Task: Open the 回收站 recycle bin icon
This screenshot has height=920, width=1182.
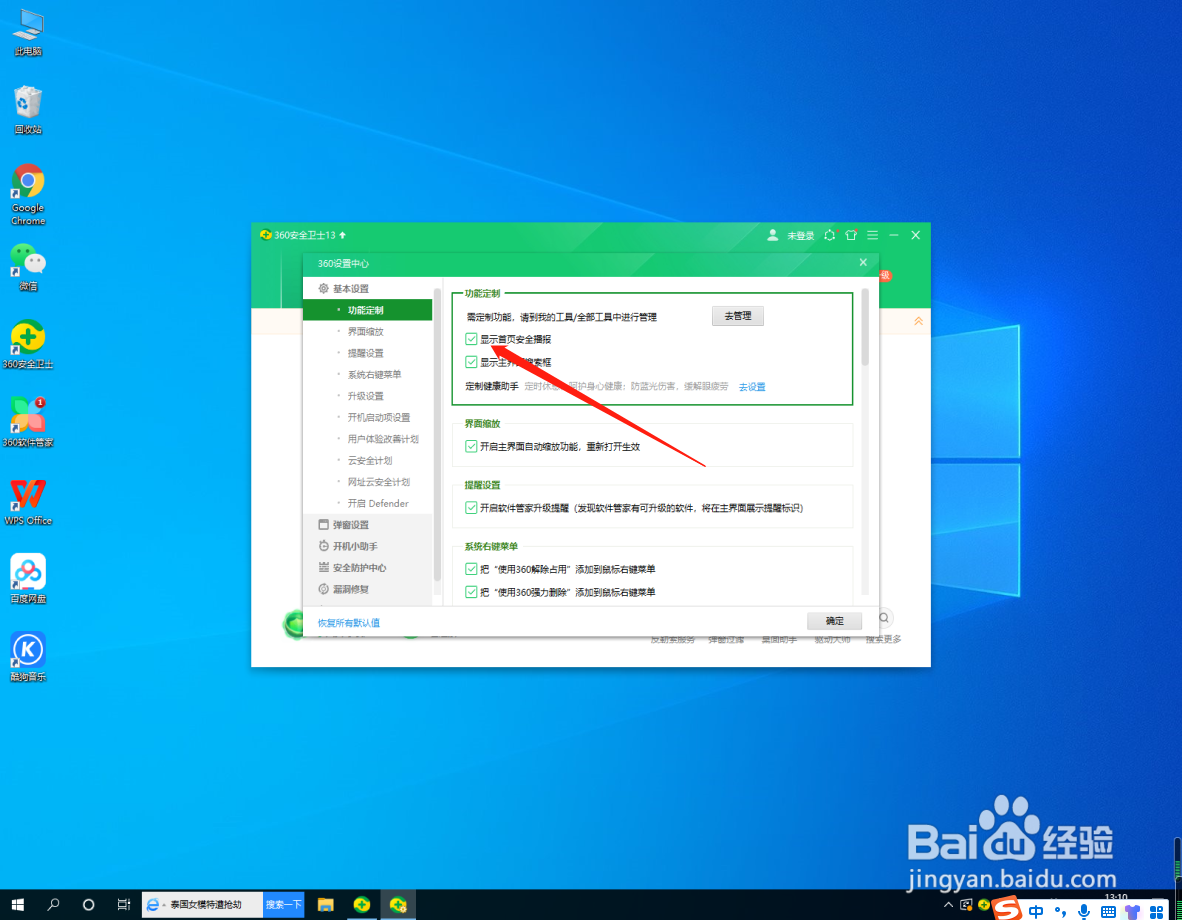Action: (x=28, y=110)
